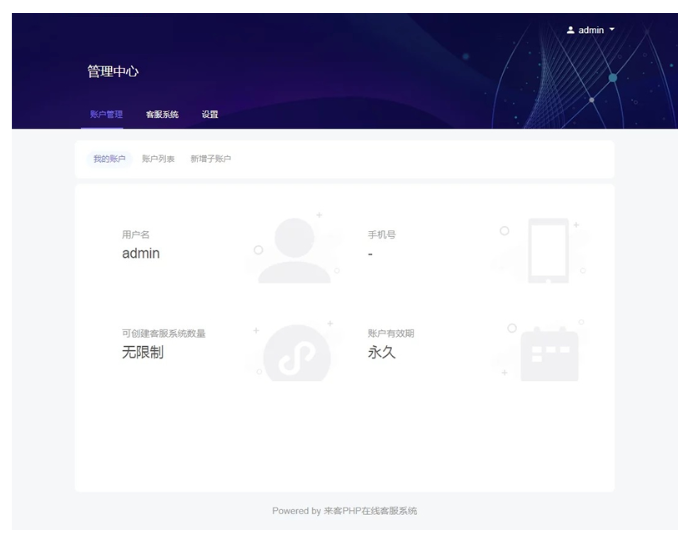Click the 手机号 field label
Screen dimensions: 687x539
click(382, 235)
